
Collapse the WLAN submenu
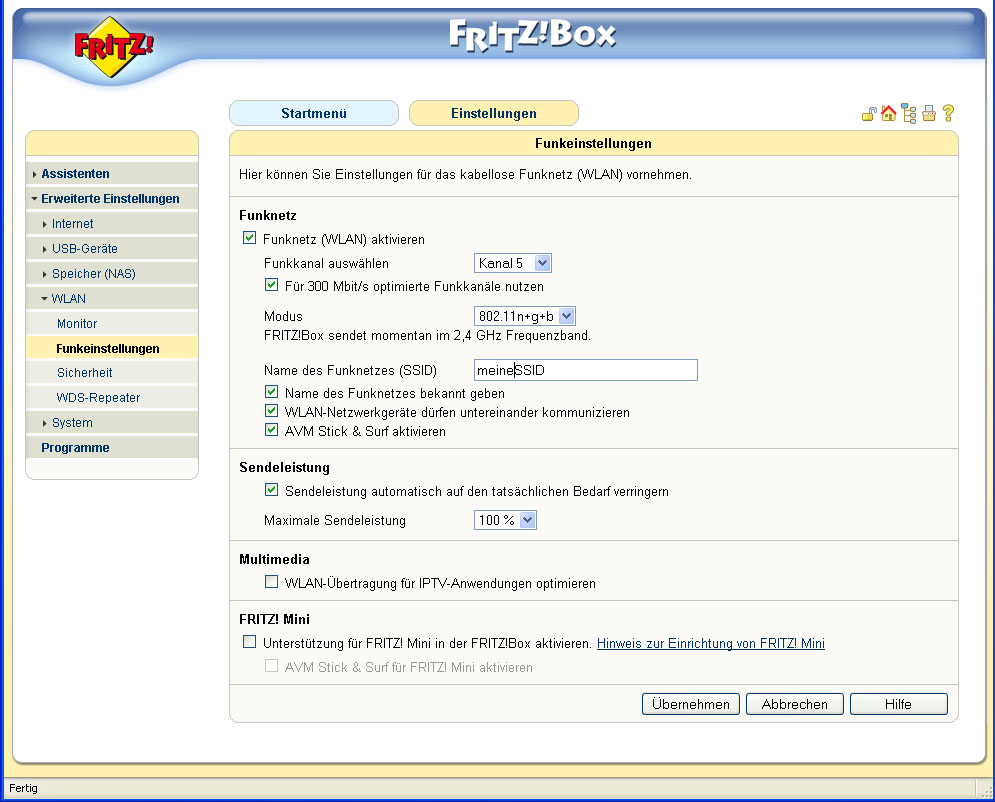pyautogui.click(x=112, y=299)
